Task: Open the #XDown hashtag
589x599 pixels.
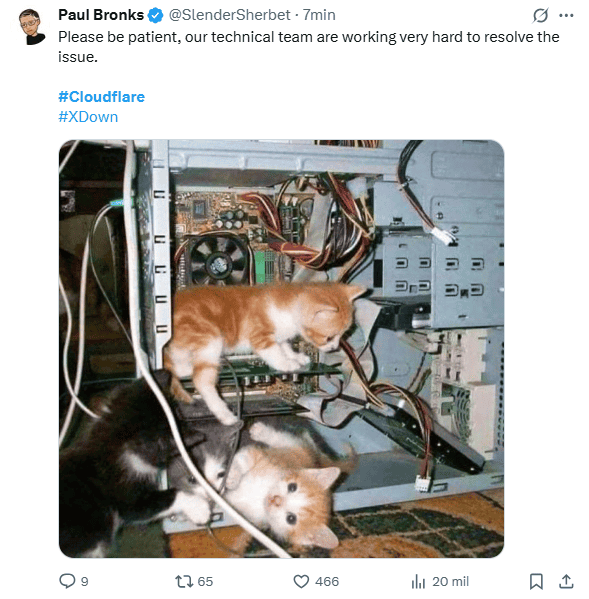Action: (x=88, y=117)
